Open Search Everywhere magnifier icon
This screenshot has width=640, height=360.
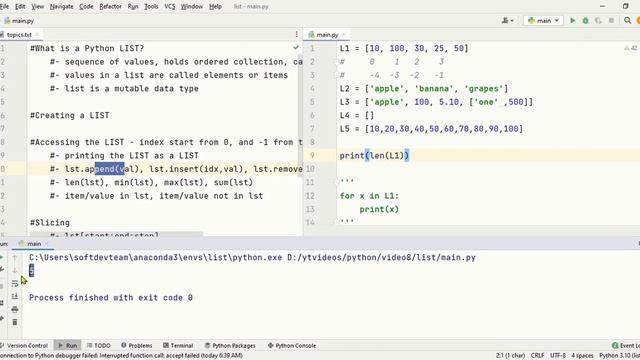[627, 20]
